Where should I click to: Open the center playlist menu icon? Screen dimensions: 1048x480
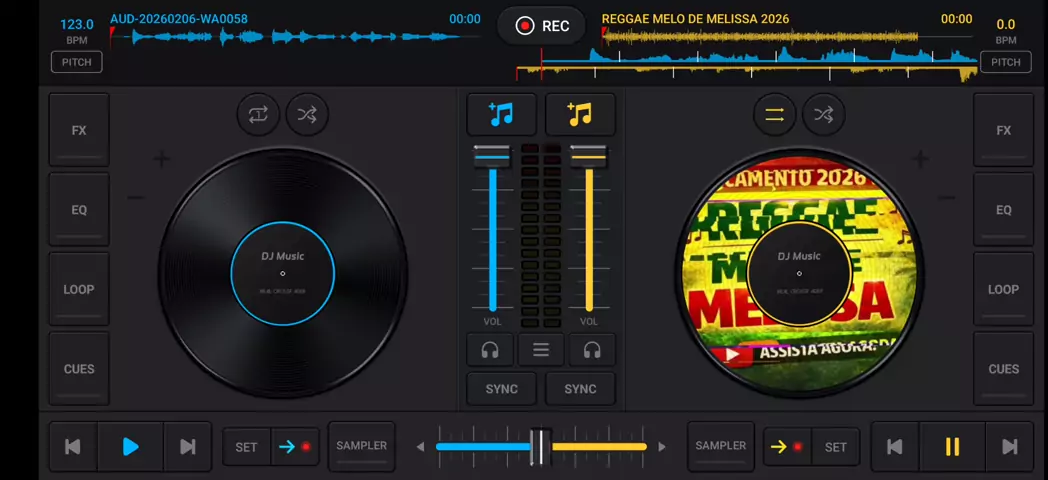click(x=541, y=350)
